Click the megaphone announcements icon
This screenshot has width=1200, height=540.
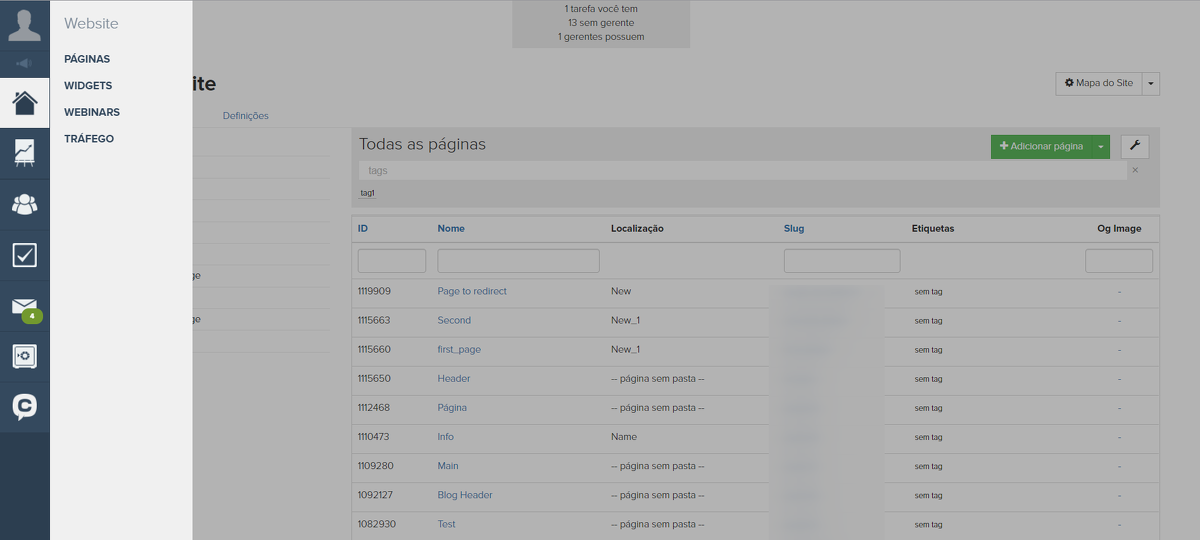pyautogui.click(x=24, y=64)
